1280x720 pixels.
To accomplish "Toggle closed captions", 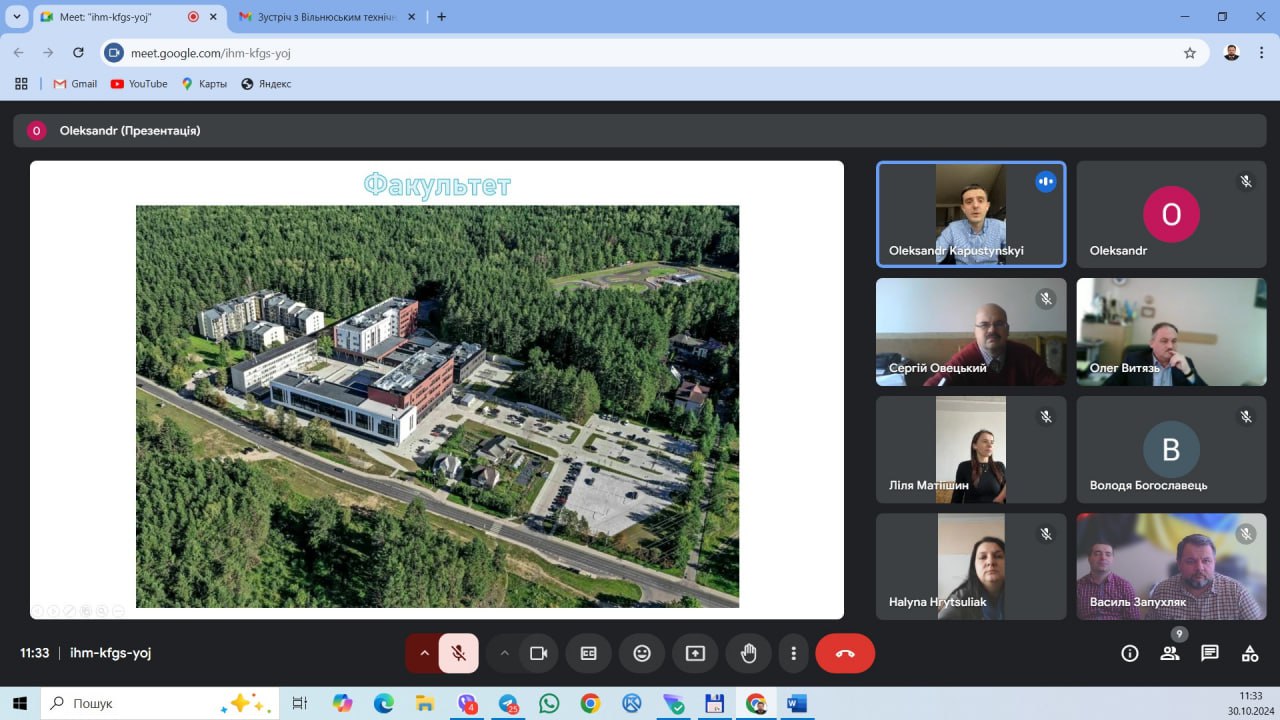I will (x=589, y=653).
